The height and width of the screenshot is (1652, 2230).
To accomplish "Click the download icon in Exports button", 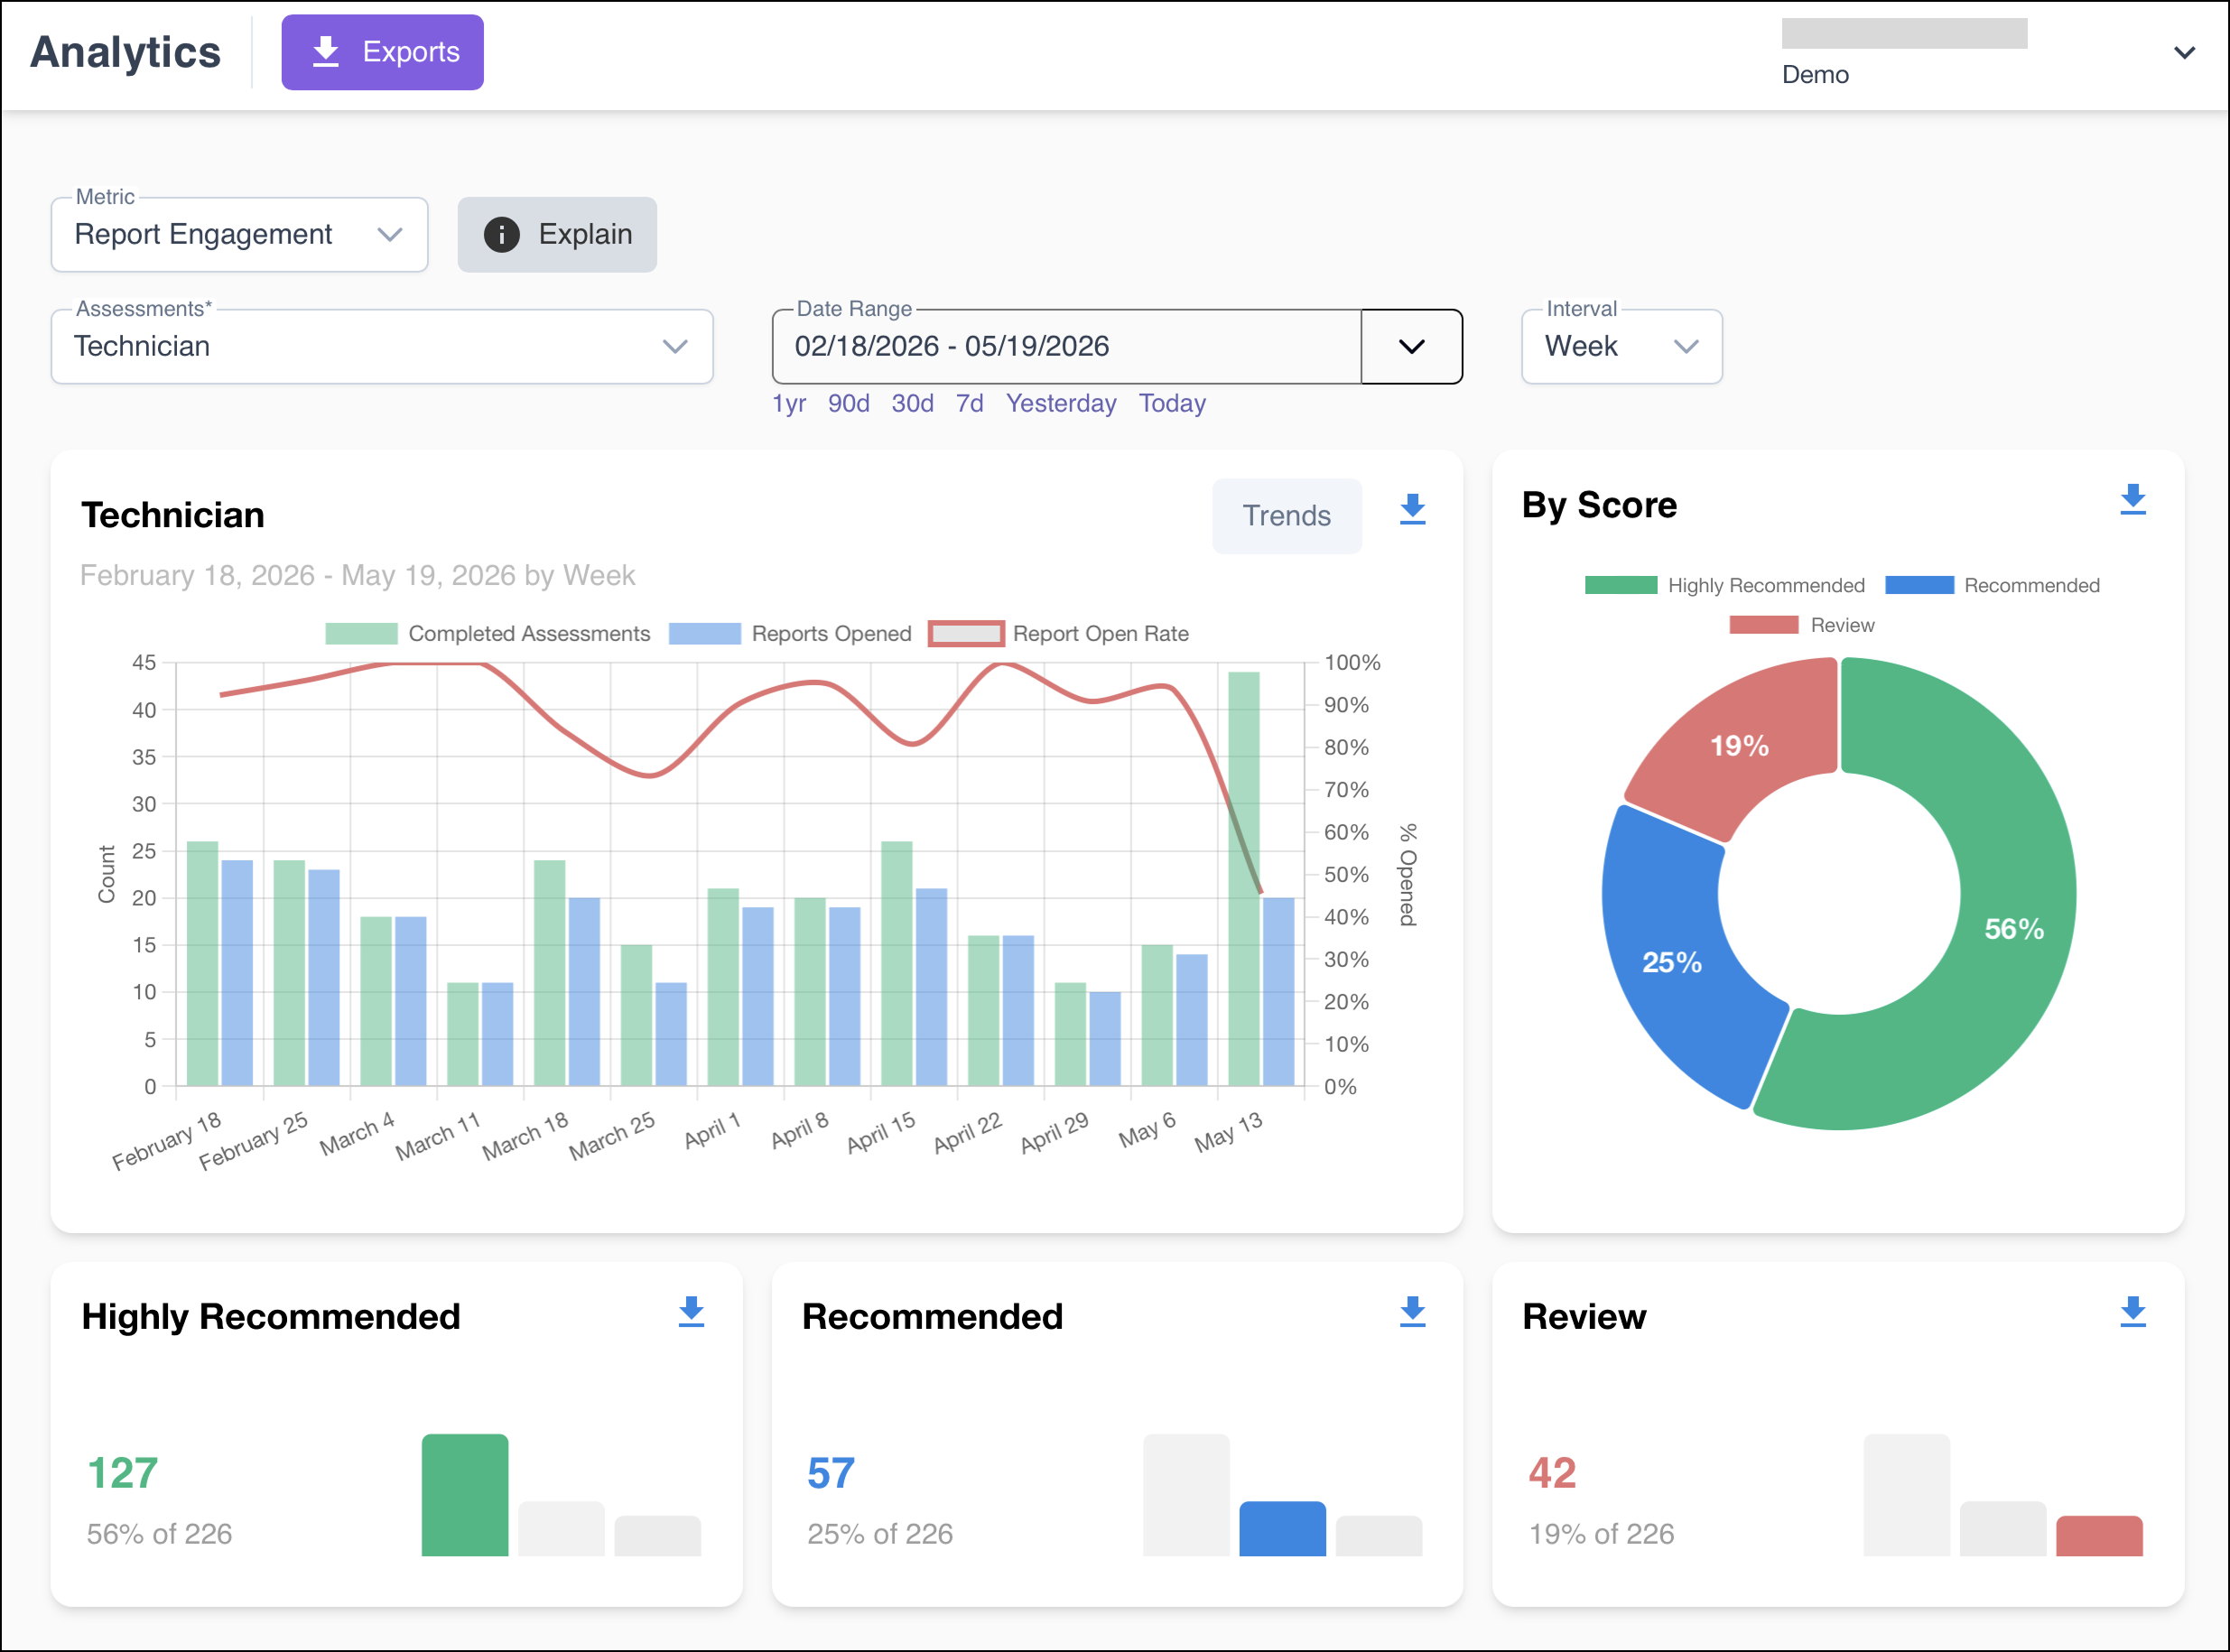I will (x=326, y=52).
